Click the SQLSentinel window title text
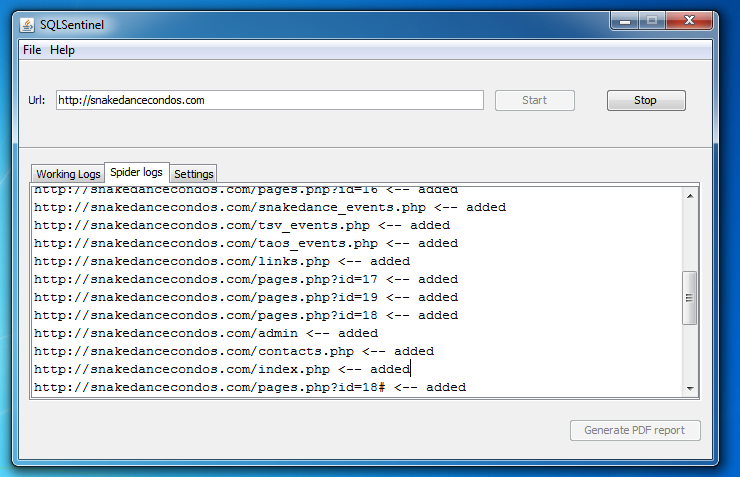The width and height of the screenshot is (740, 477). (72, 25)
